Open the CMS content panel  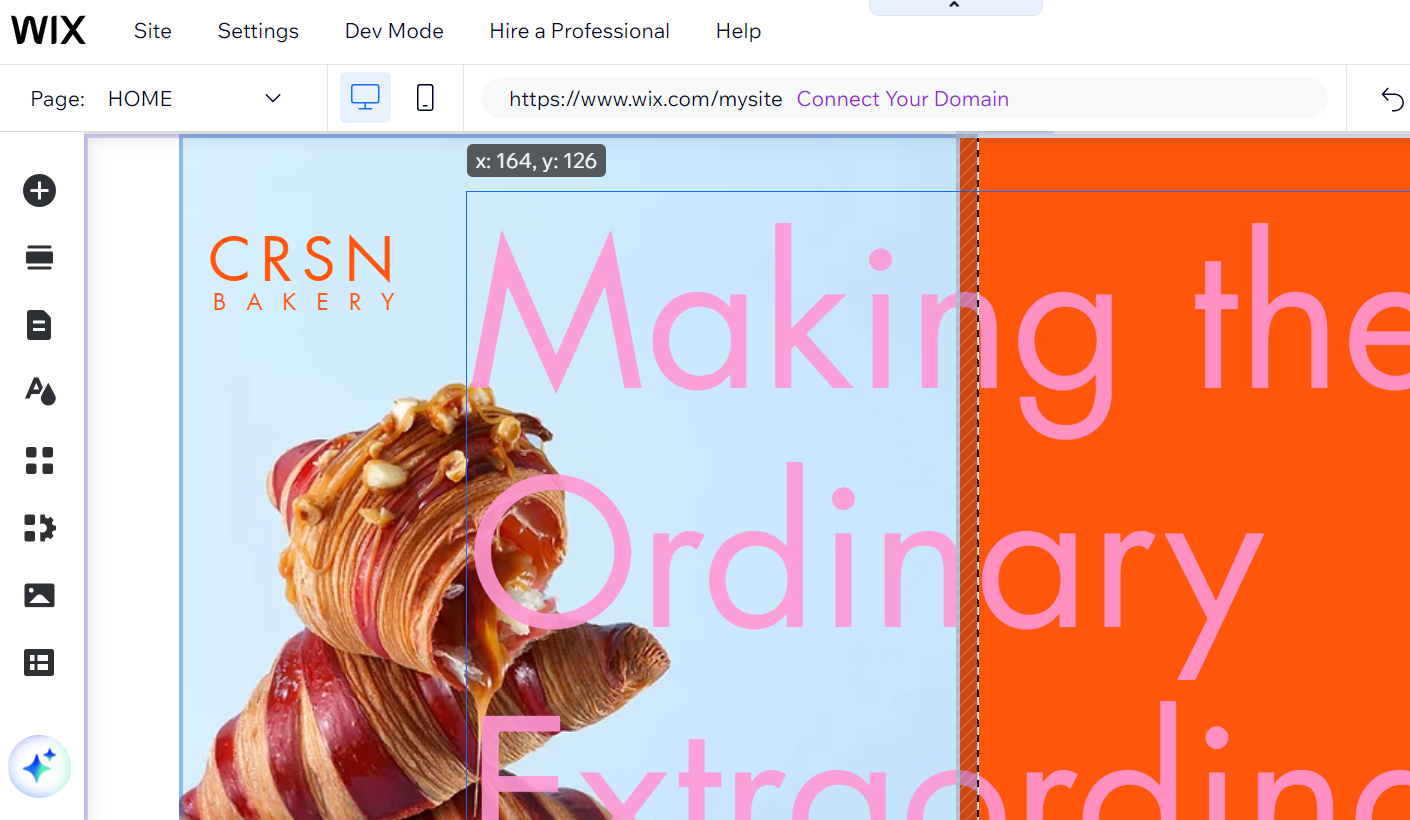point(39,662)
